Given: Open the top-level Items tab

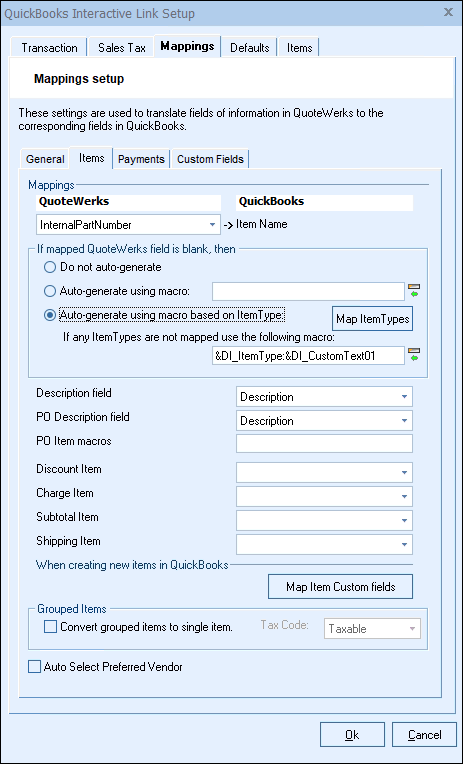Looking at the screenshot, I should (299, 48).
